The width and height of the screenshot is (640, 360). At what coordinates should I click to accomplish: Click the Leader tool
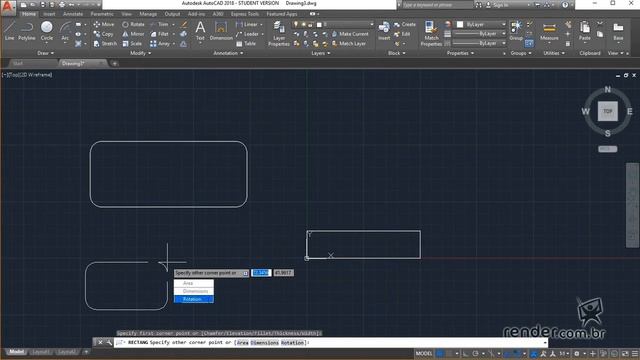(x=247, y=34)
